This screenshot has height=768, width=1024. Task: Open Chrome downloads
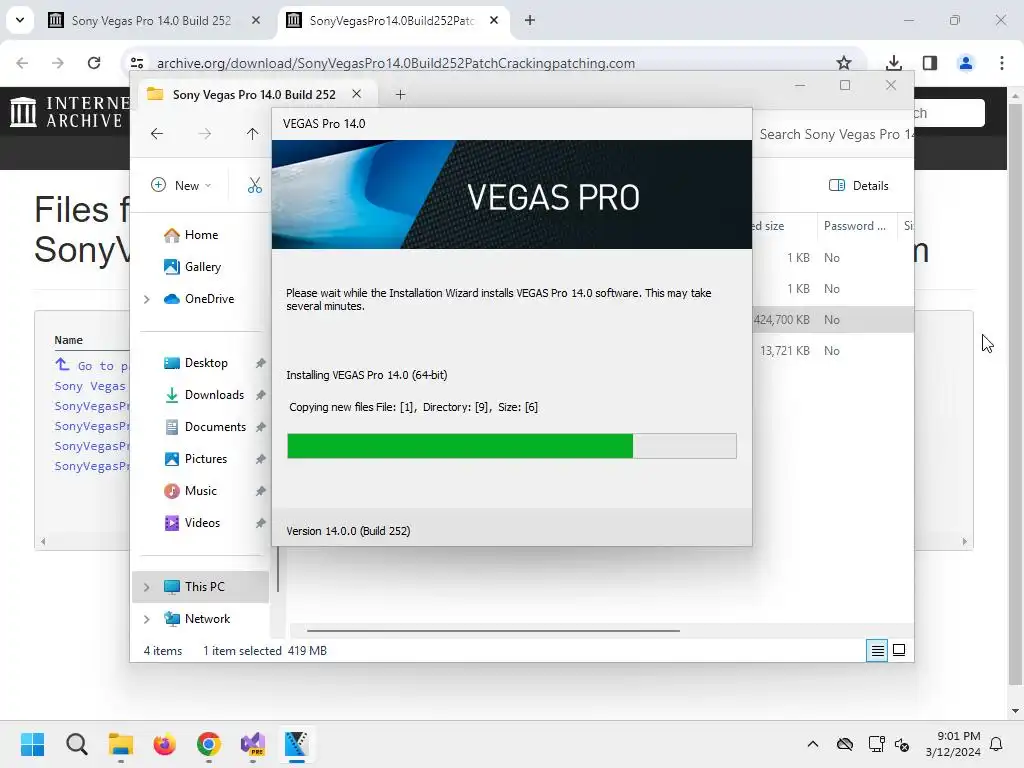click(x=894, y=63)
